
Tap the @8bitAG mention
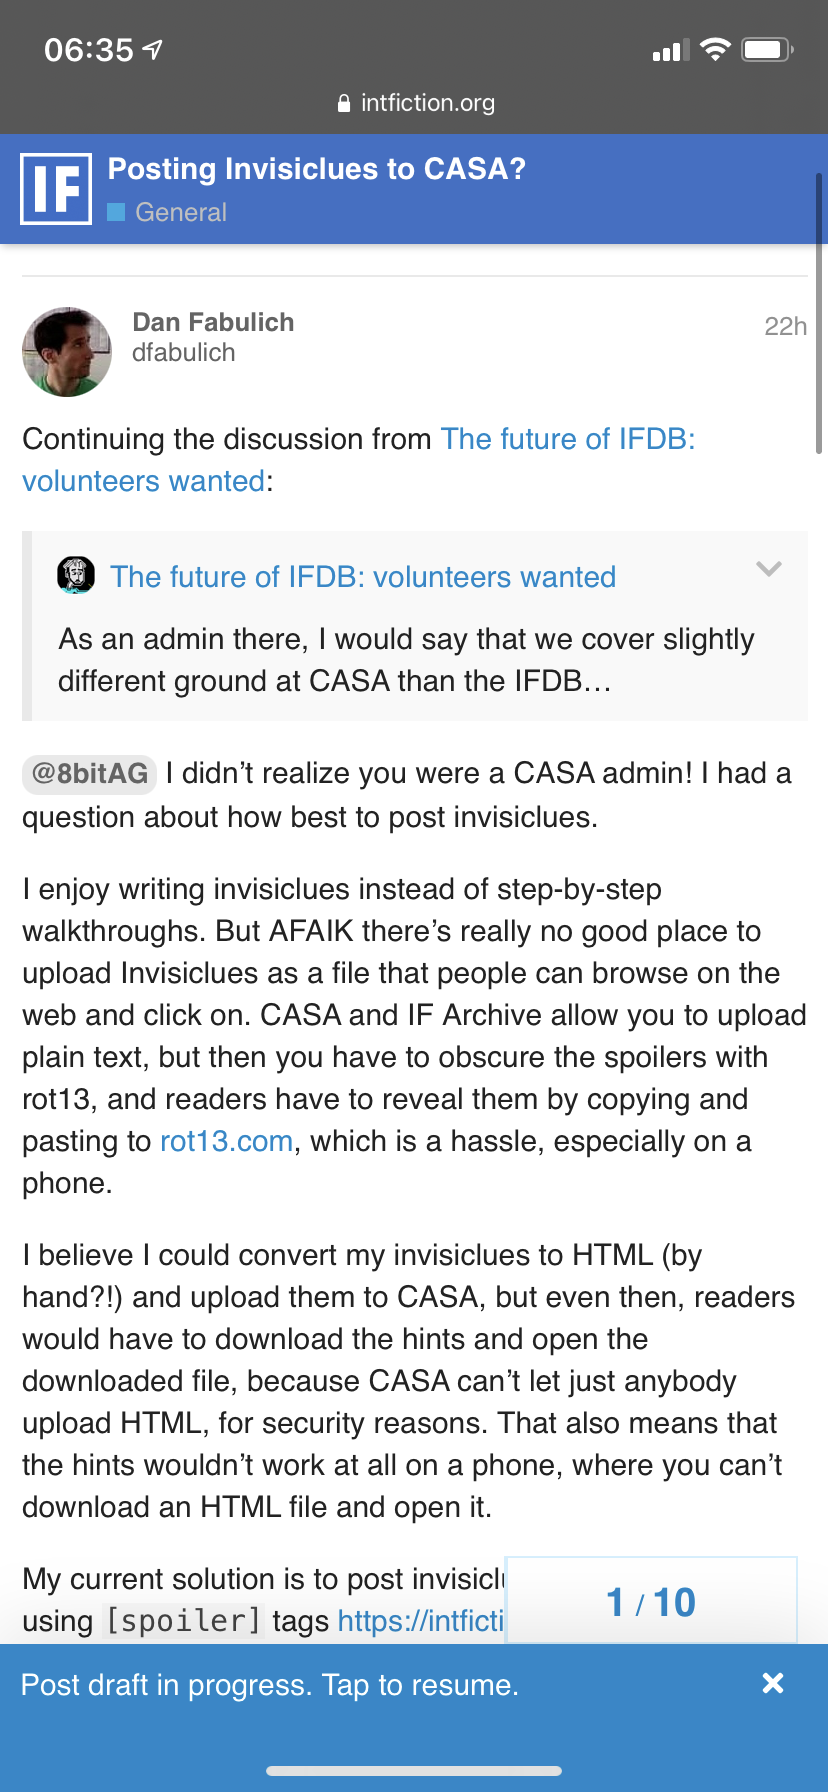(x=89, y=773)
